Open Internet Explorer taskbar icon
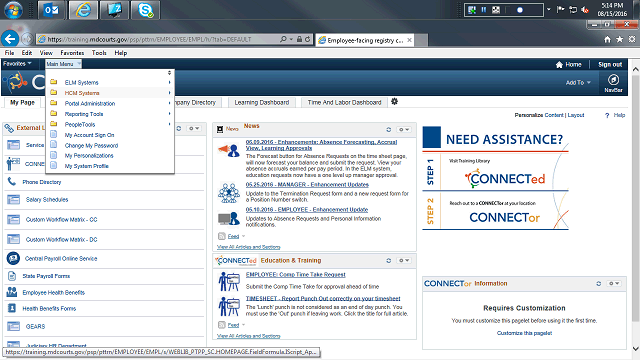This screenshot has height=360, width=640. 83,10
